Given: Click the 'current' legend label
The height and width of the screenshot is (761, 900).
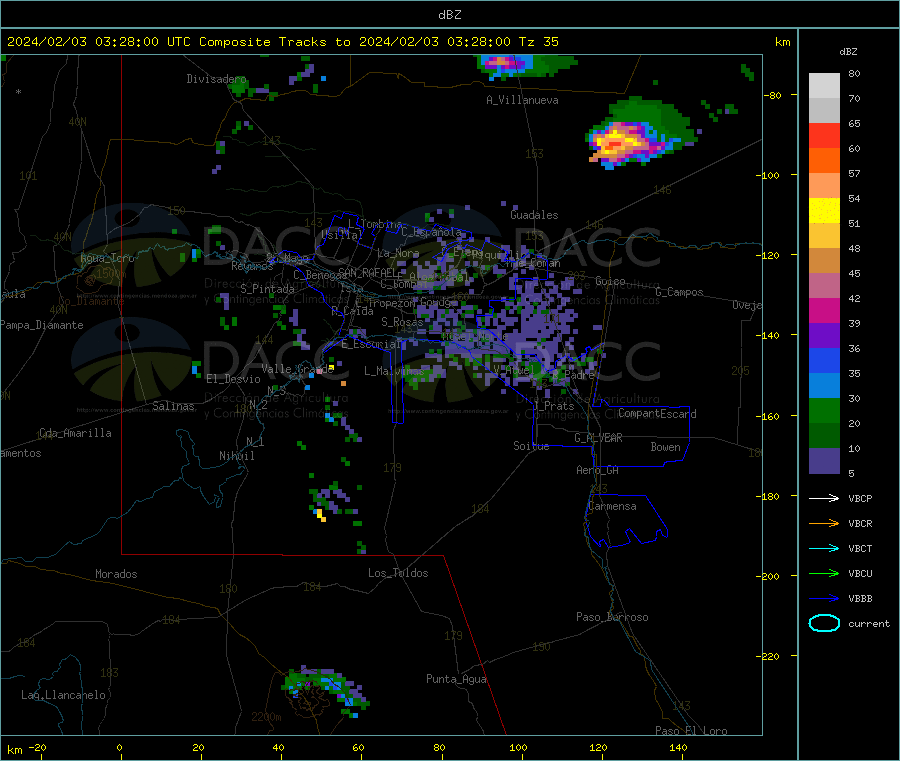Looking at the screenshot, I should (x=869, y=623).
